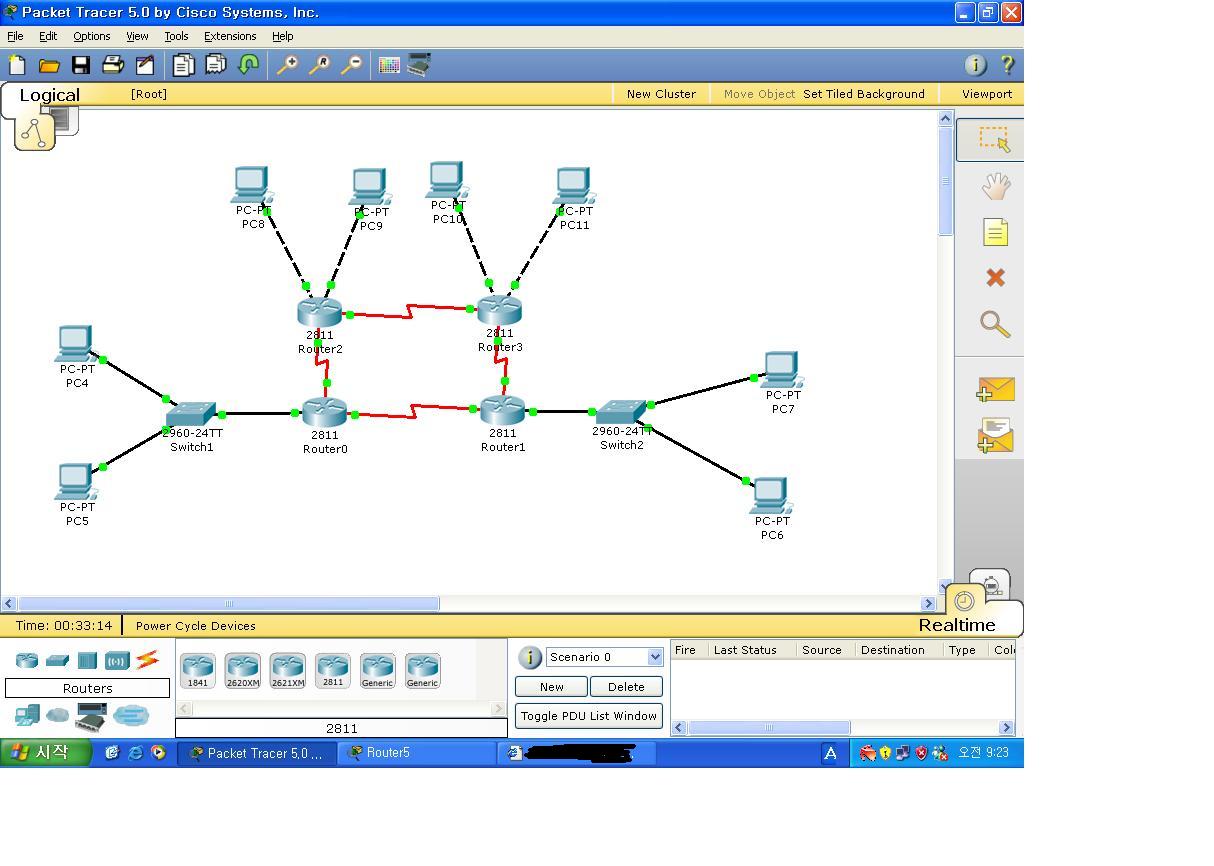Click the Start button in taskbar
The height and width of the screenshot is (866, 1214).
(46, 753)
